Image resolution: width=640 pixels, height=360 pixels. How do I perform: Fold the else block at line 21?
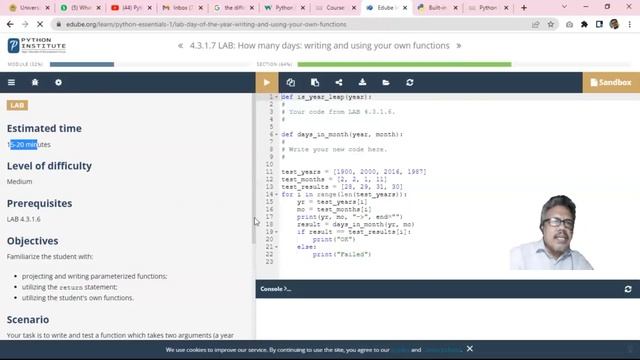tap(276, 247)
